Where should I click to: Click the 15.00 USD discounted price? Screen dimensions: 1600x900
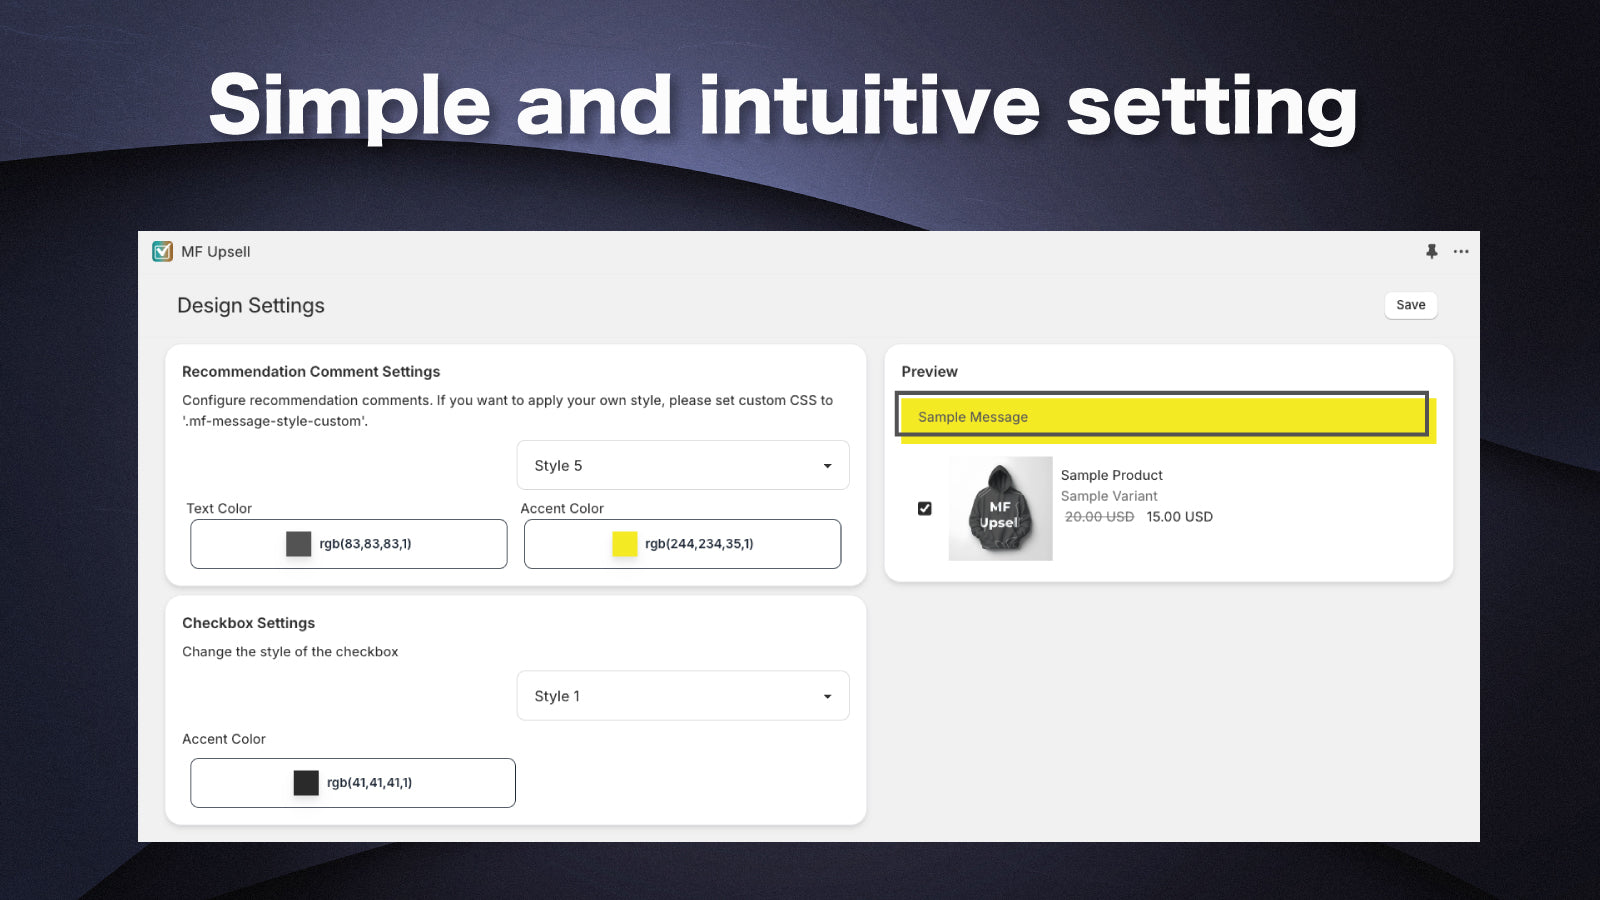[1179, 517]
